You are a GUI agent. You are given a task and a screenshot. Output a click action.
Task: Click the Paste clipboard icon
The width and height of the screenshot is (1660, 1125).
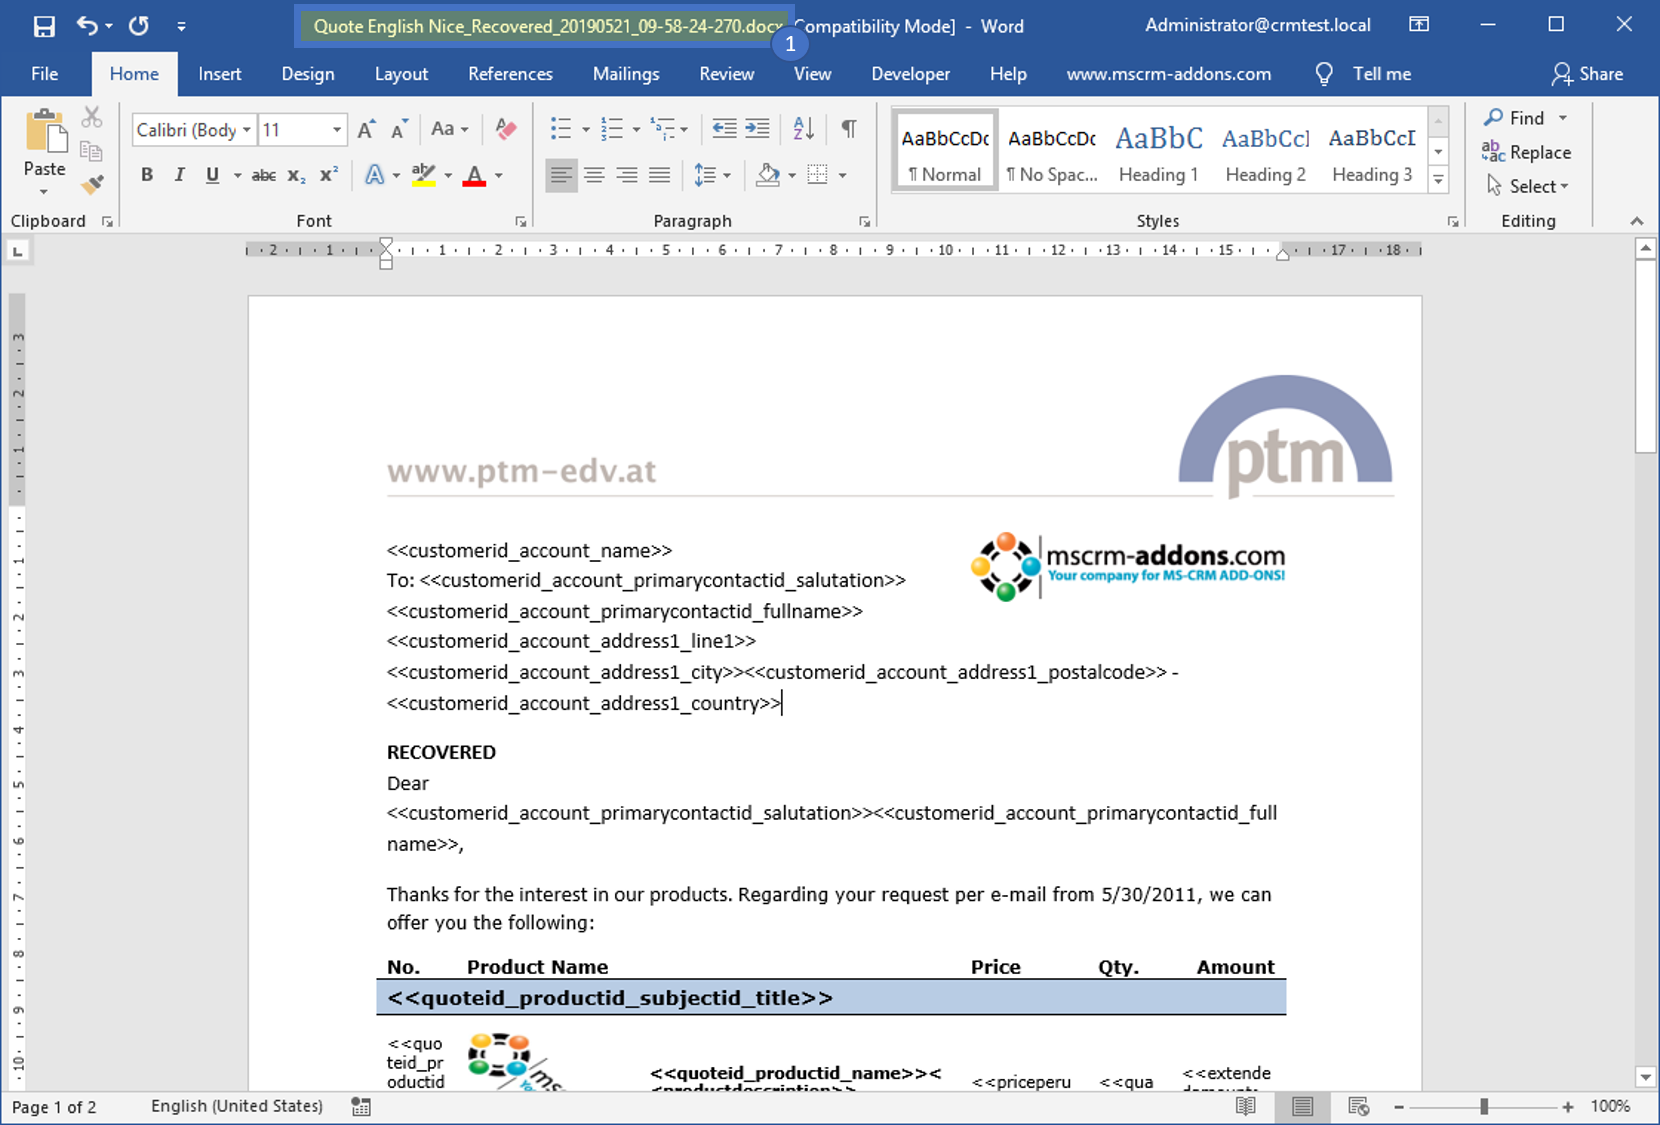[x=45, y=132]
